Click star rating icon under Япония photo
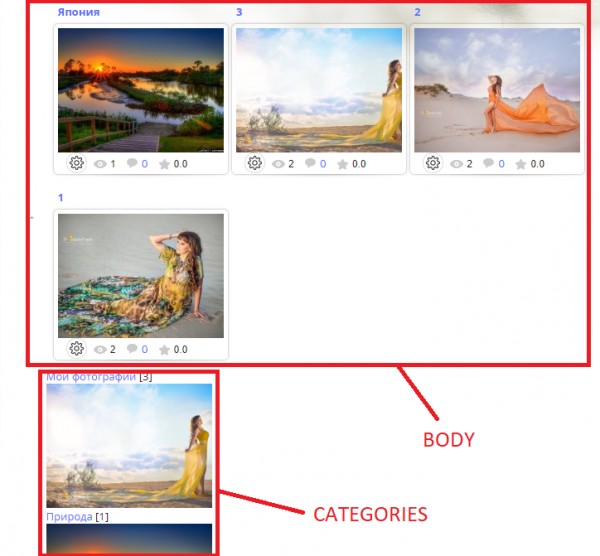The image size is (600, 556). coord(164,164)
